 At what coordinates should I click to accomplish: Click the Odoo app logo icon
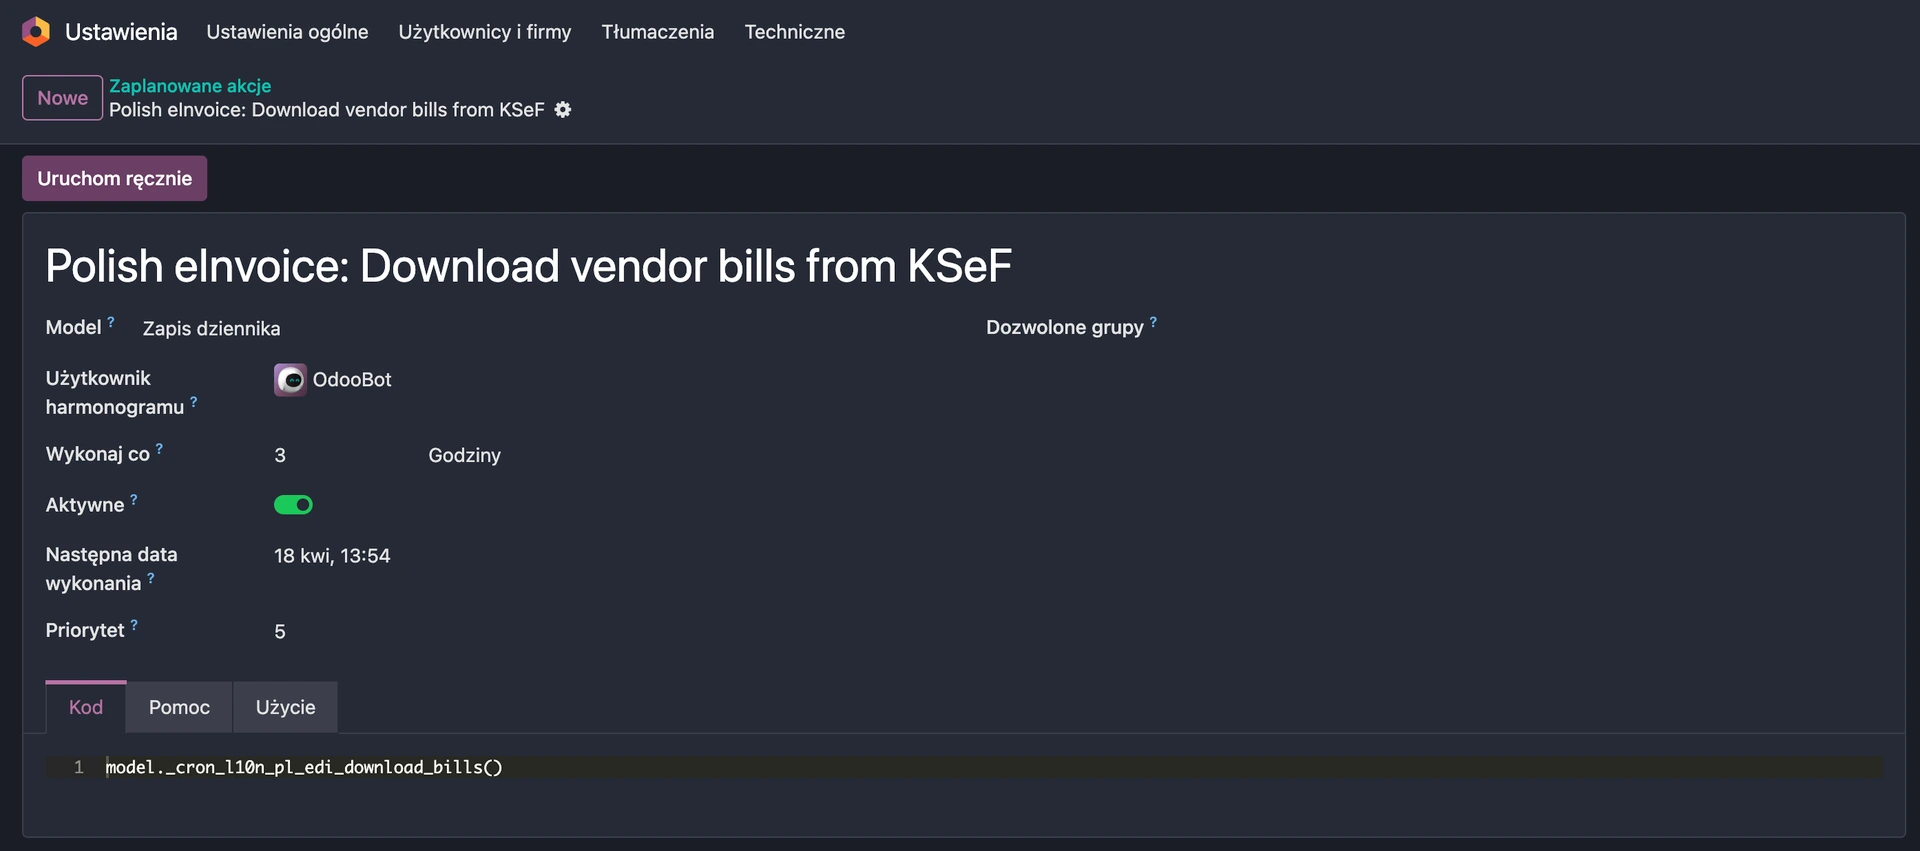[x=36, y=32]
